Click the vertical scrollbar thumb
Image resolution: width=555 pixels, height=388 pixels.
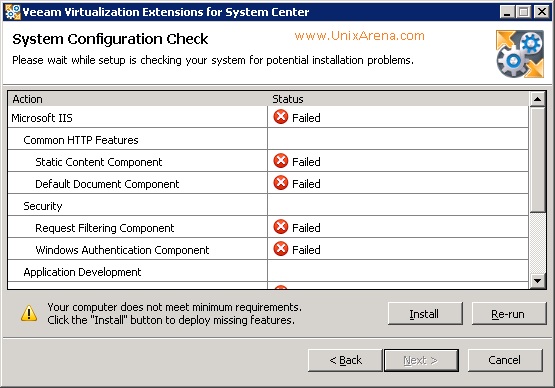[537, 160]
